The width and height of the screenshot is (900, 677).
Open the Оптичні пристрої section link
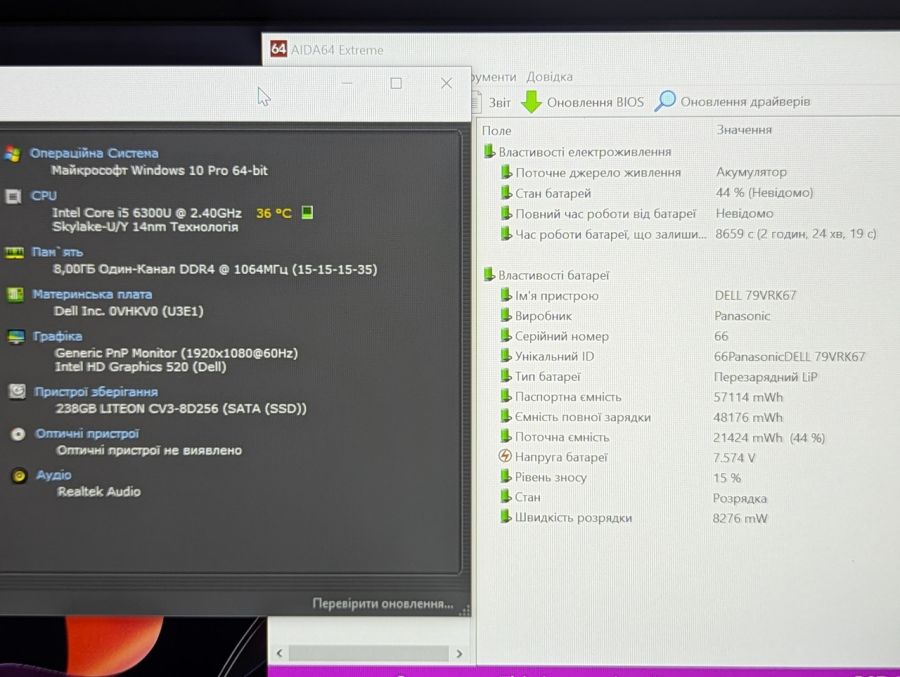click(87, 434)
